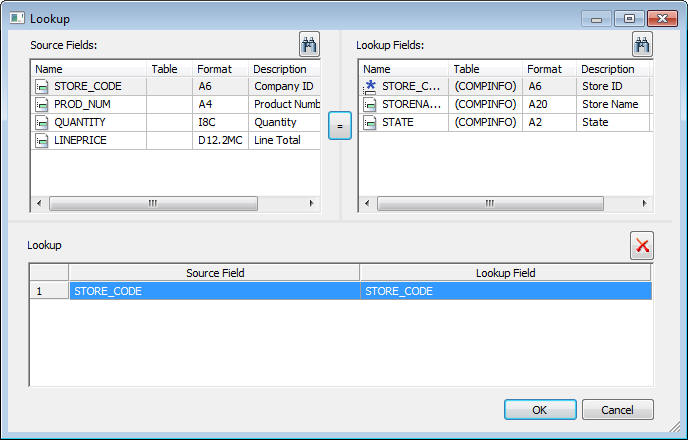Click Source Fields scroll right arrow
This screenshot has height=440, width=688.
click(312, 203)
